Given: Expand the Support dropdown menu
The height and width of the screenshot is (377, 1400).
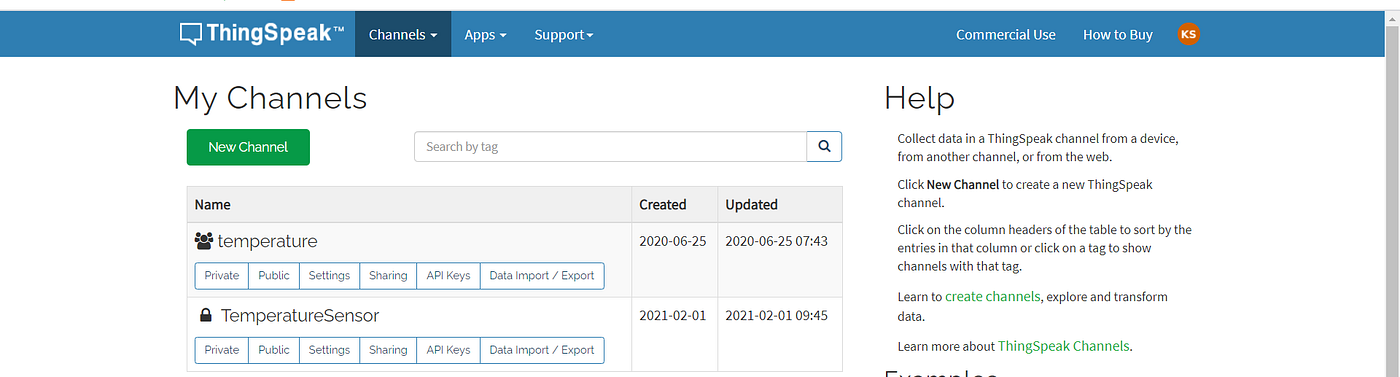Looking at the screenshot, I should click(563, 34).
